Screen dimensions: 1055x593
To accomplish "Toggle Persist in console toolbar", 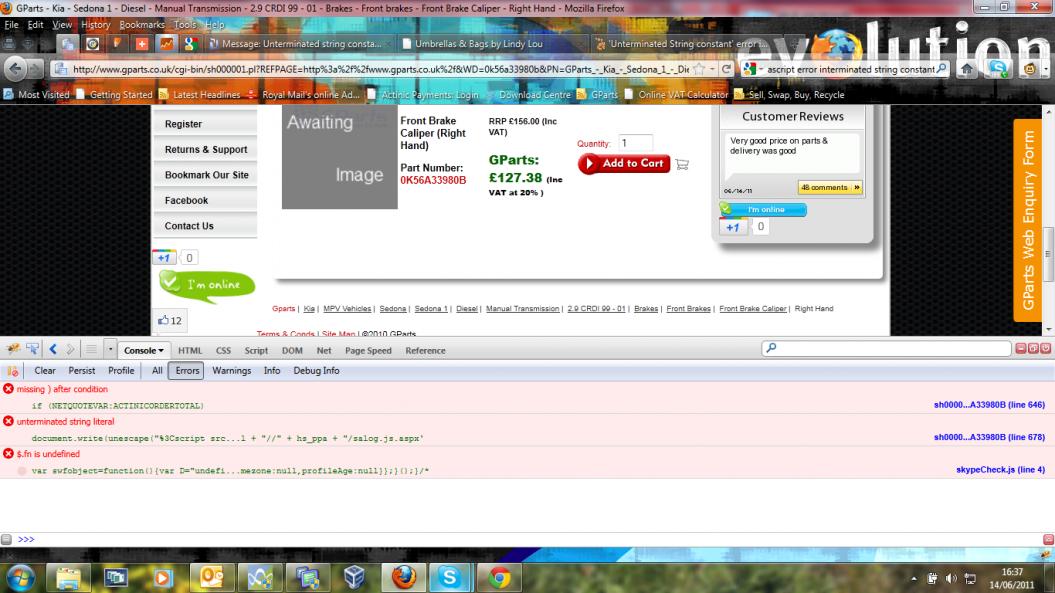I will [81, 371].
